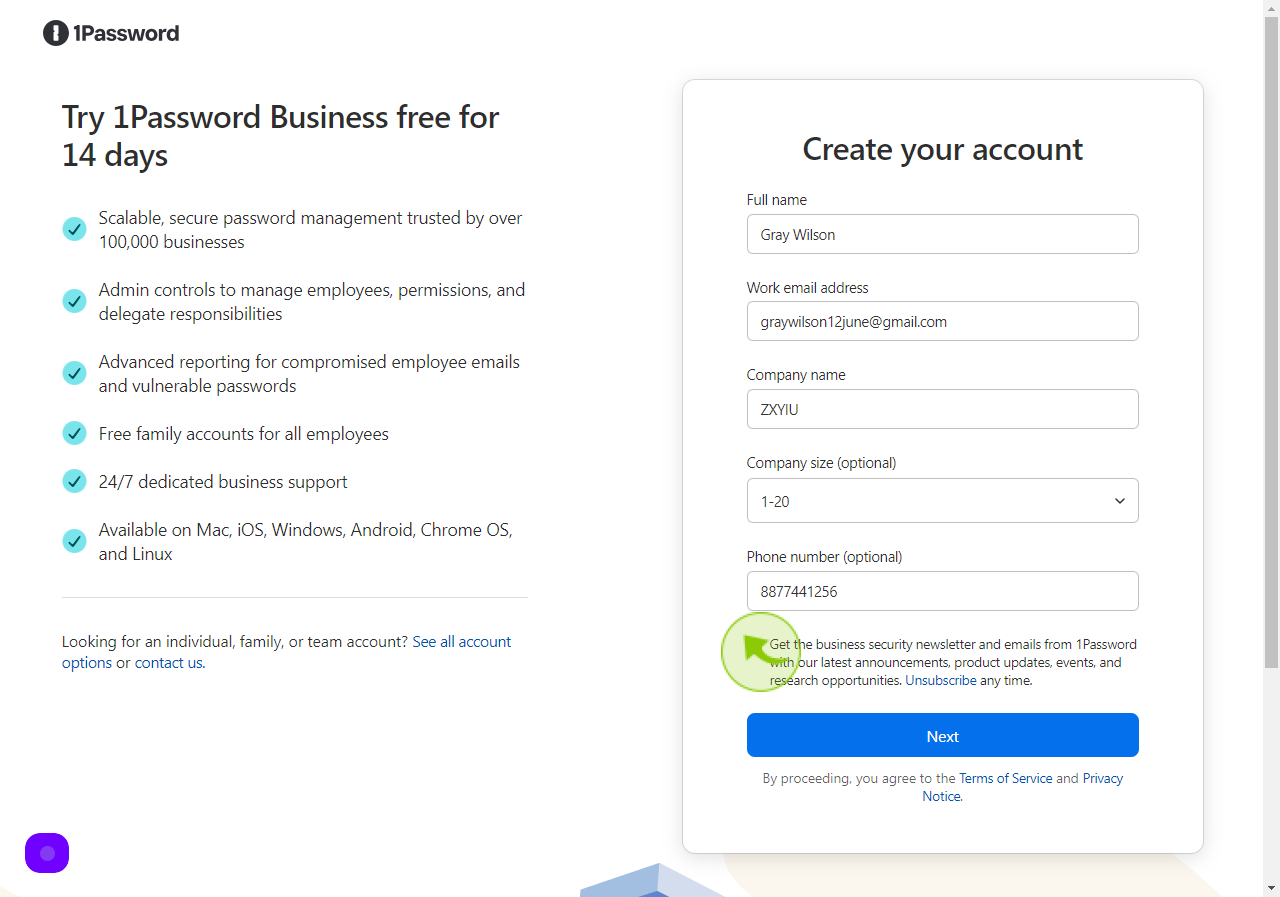Focus the Work email address field
The image size is (1280, 897).
(x=943, y=321)
